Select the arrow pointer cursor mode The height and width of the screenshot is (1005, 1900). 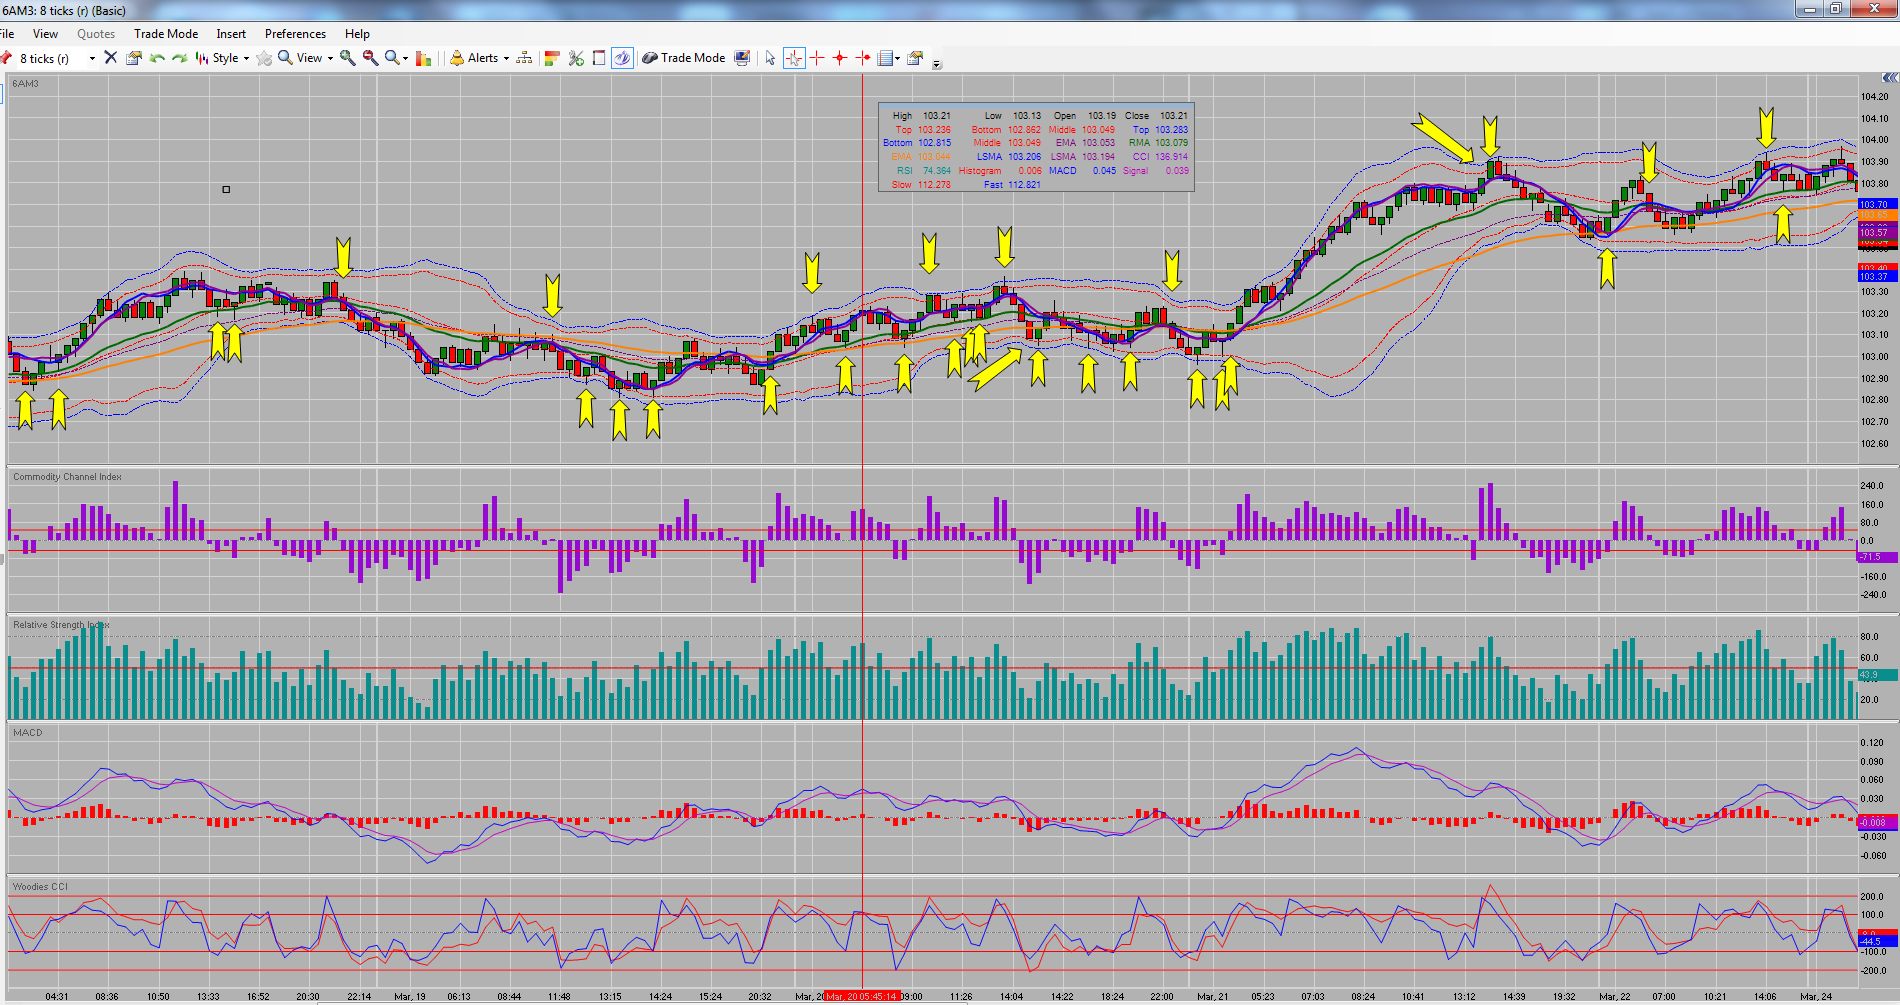(x=770, y=58)
